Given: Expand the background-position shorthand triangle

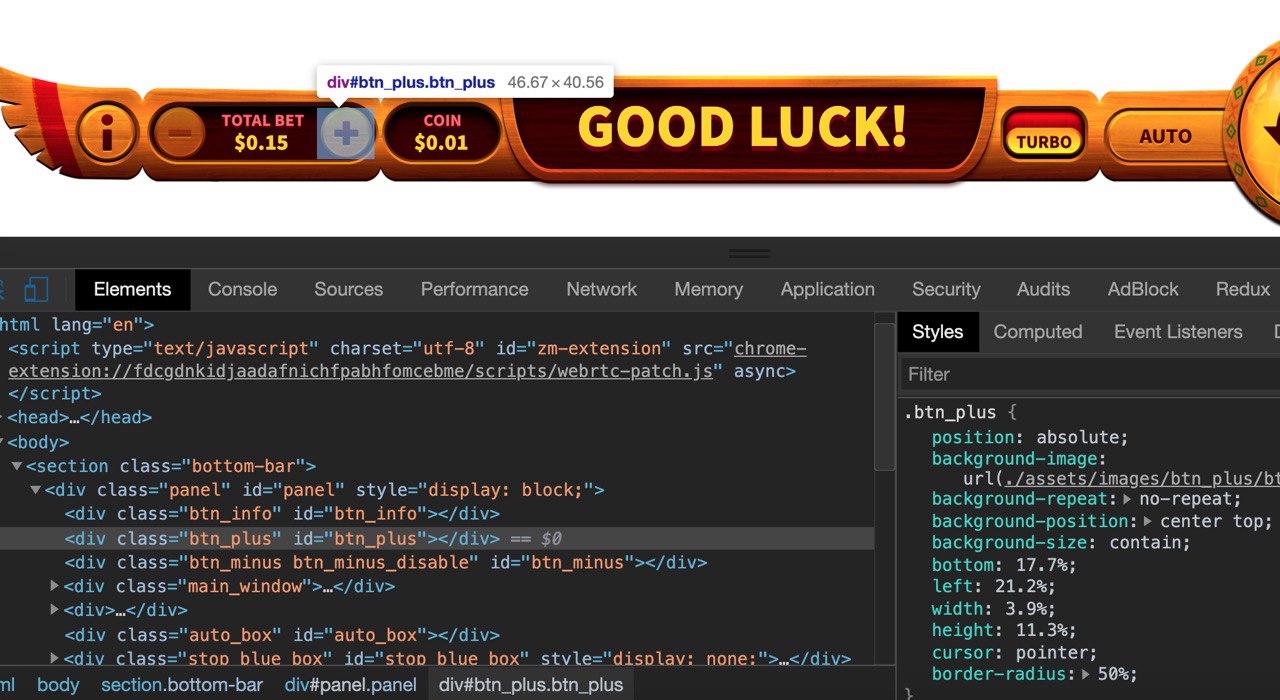Looking at the screenshot, I should (1147, 521).
